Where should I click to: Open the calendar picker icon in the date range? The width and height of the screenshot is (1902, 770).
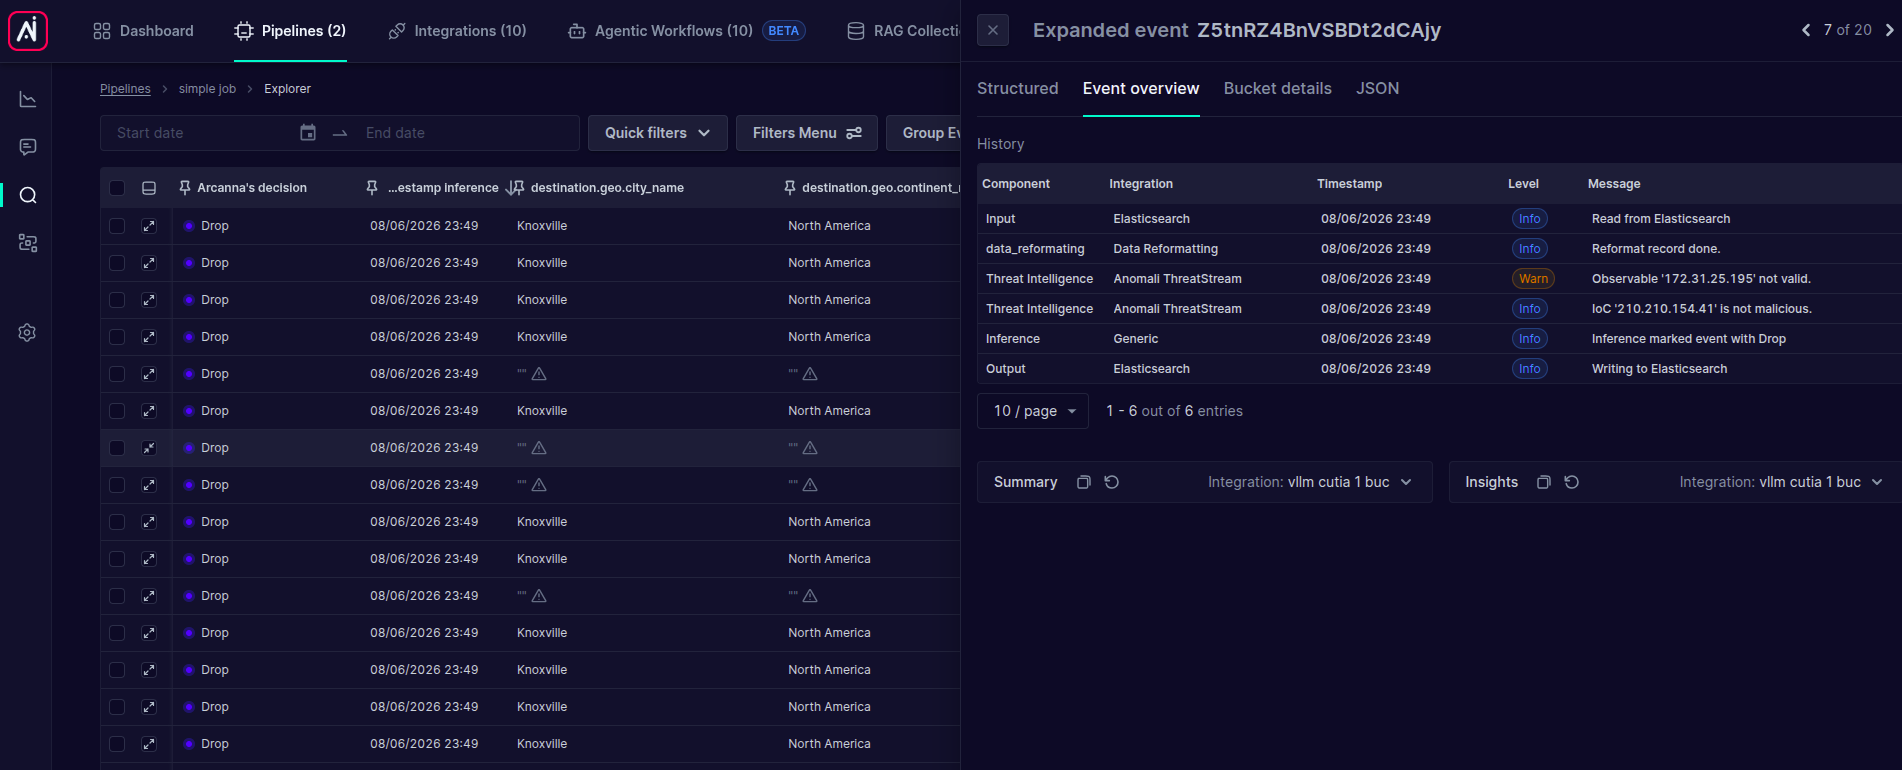pos(308,133)
